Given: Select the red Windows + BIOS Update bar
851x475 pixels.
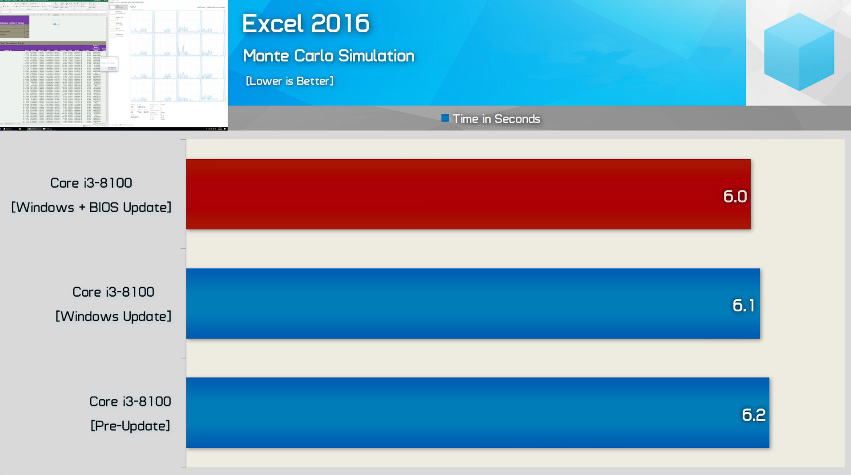Looking at the screenshot, I should point(468,194).
